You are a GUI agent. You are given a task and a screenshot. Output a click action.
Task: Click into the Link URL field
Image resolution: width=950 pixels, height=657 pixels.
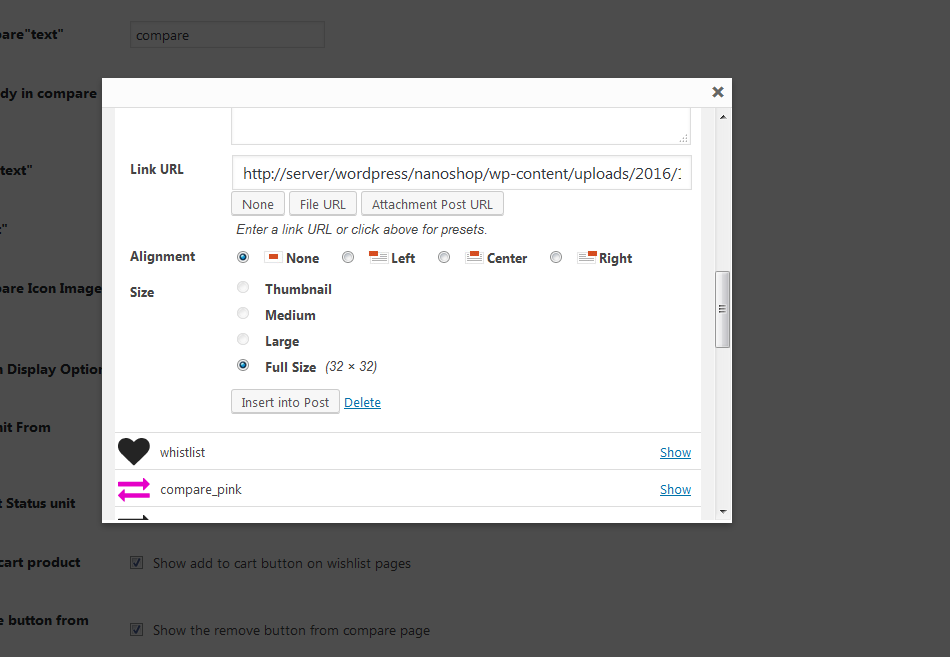tap(461, 173)
